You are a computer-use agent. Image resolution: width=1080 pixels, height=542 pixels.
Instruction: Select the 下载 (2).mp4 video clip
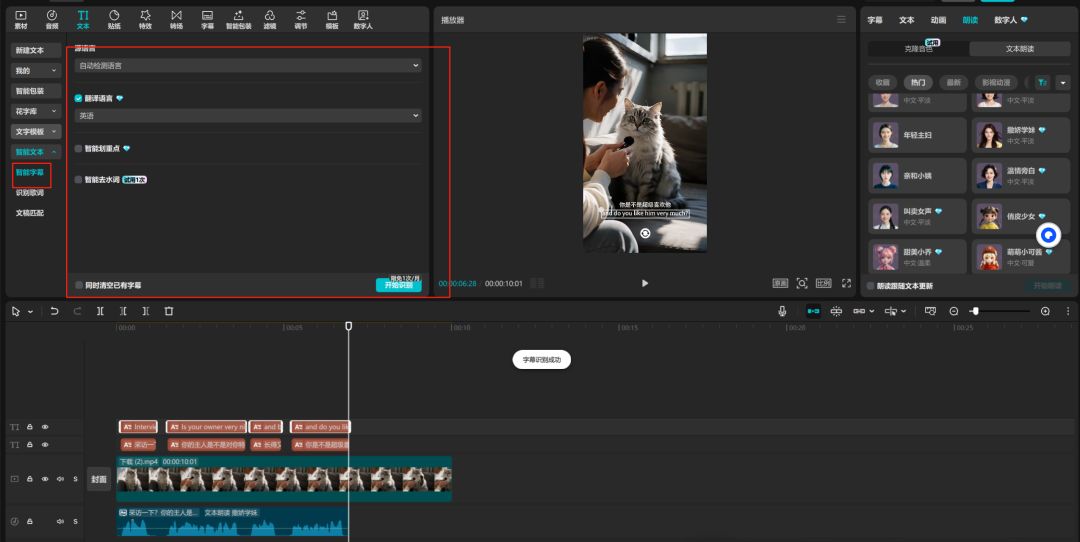point(284,479)
